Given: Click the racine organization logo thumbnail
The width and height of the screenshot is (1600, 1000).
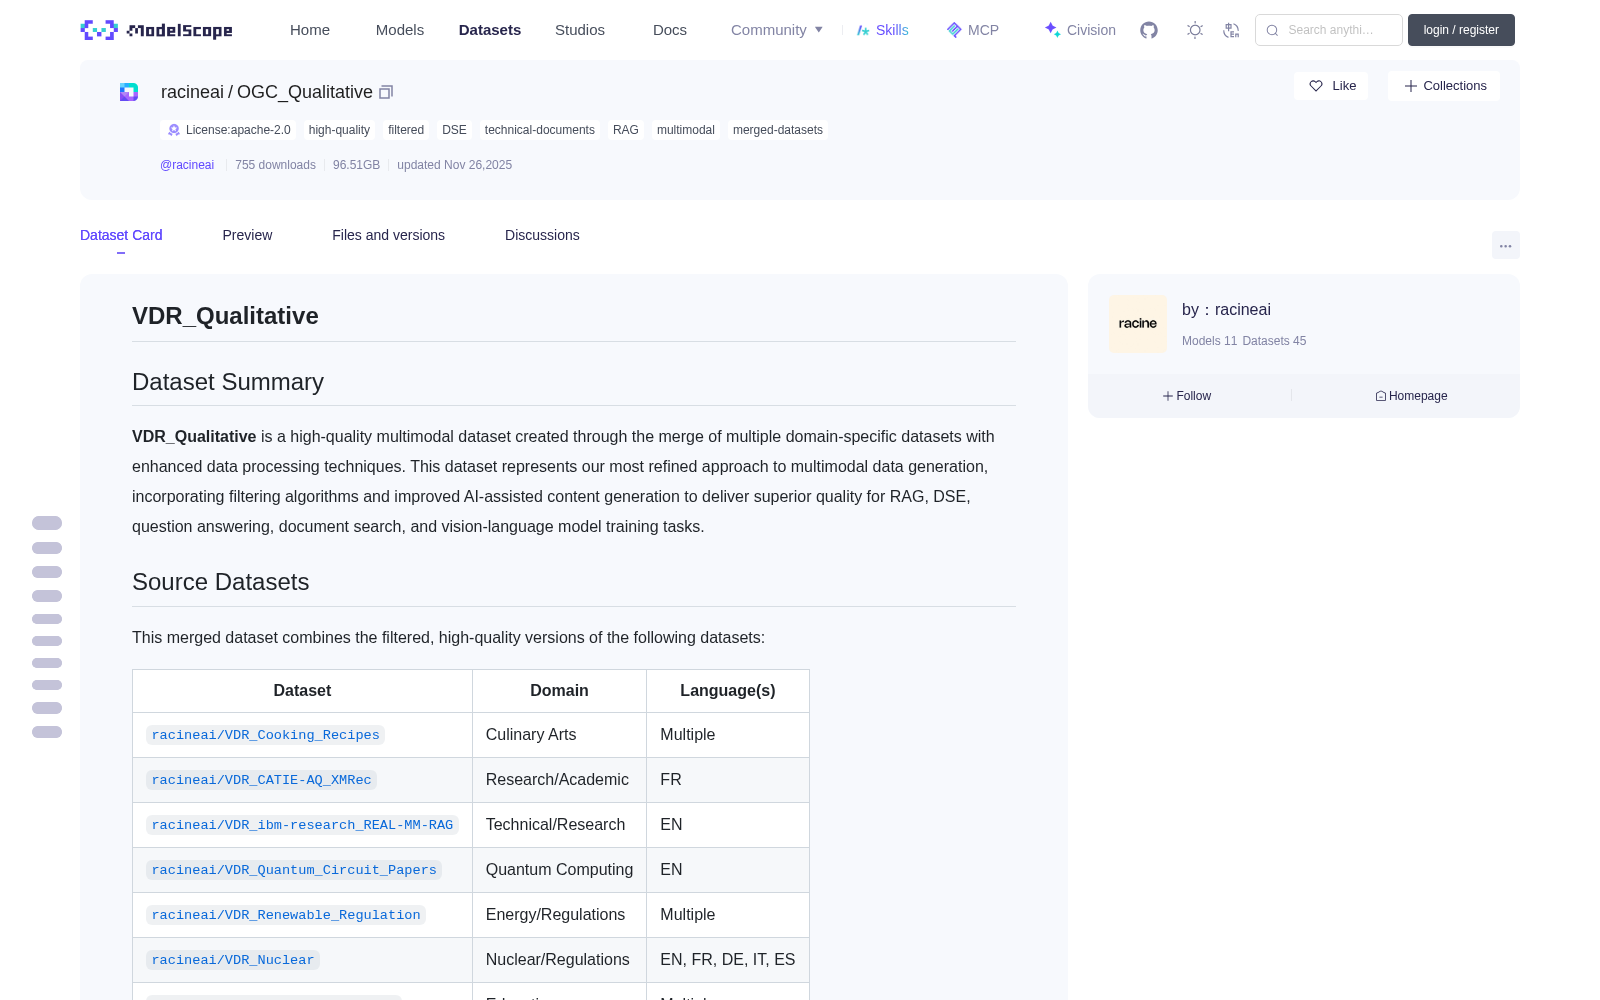Looking at the screenshot, I should coord(1138,324).
